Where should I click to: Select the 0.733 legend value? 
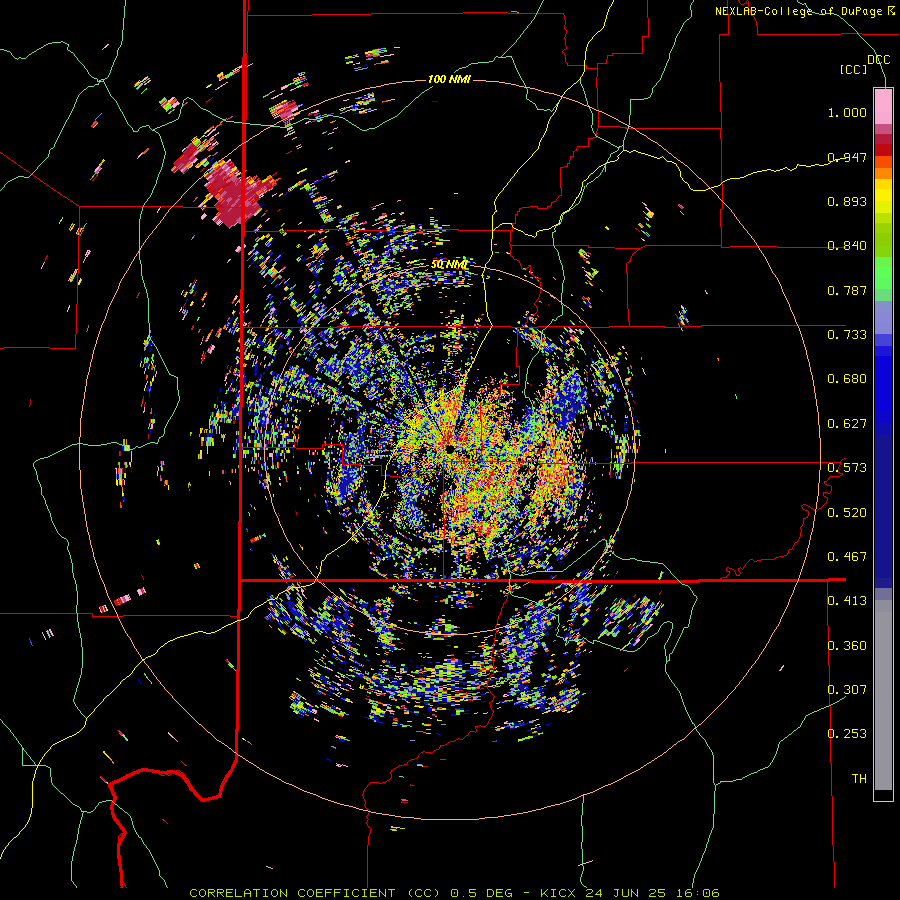(847, 335)
